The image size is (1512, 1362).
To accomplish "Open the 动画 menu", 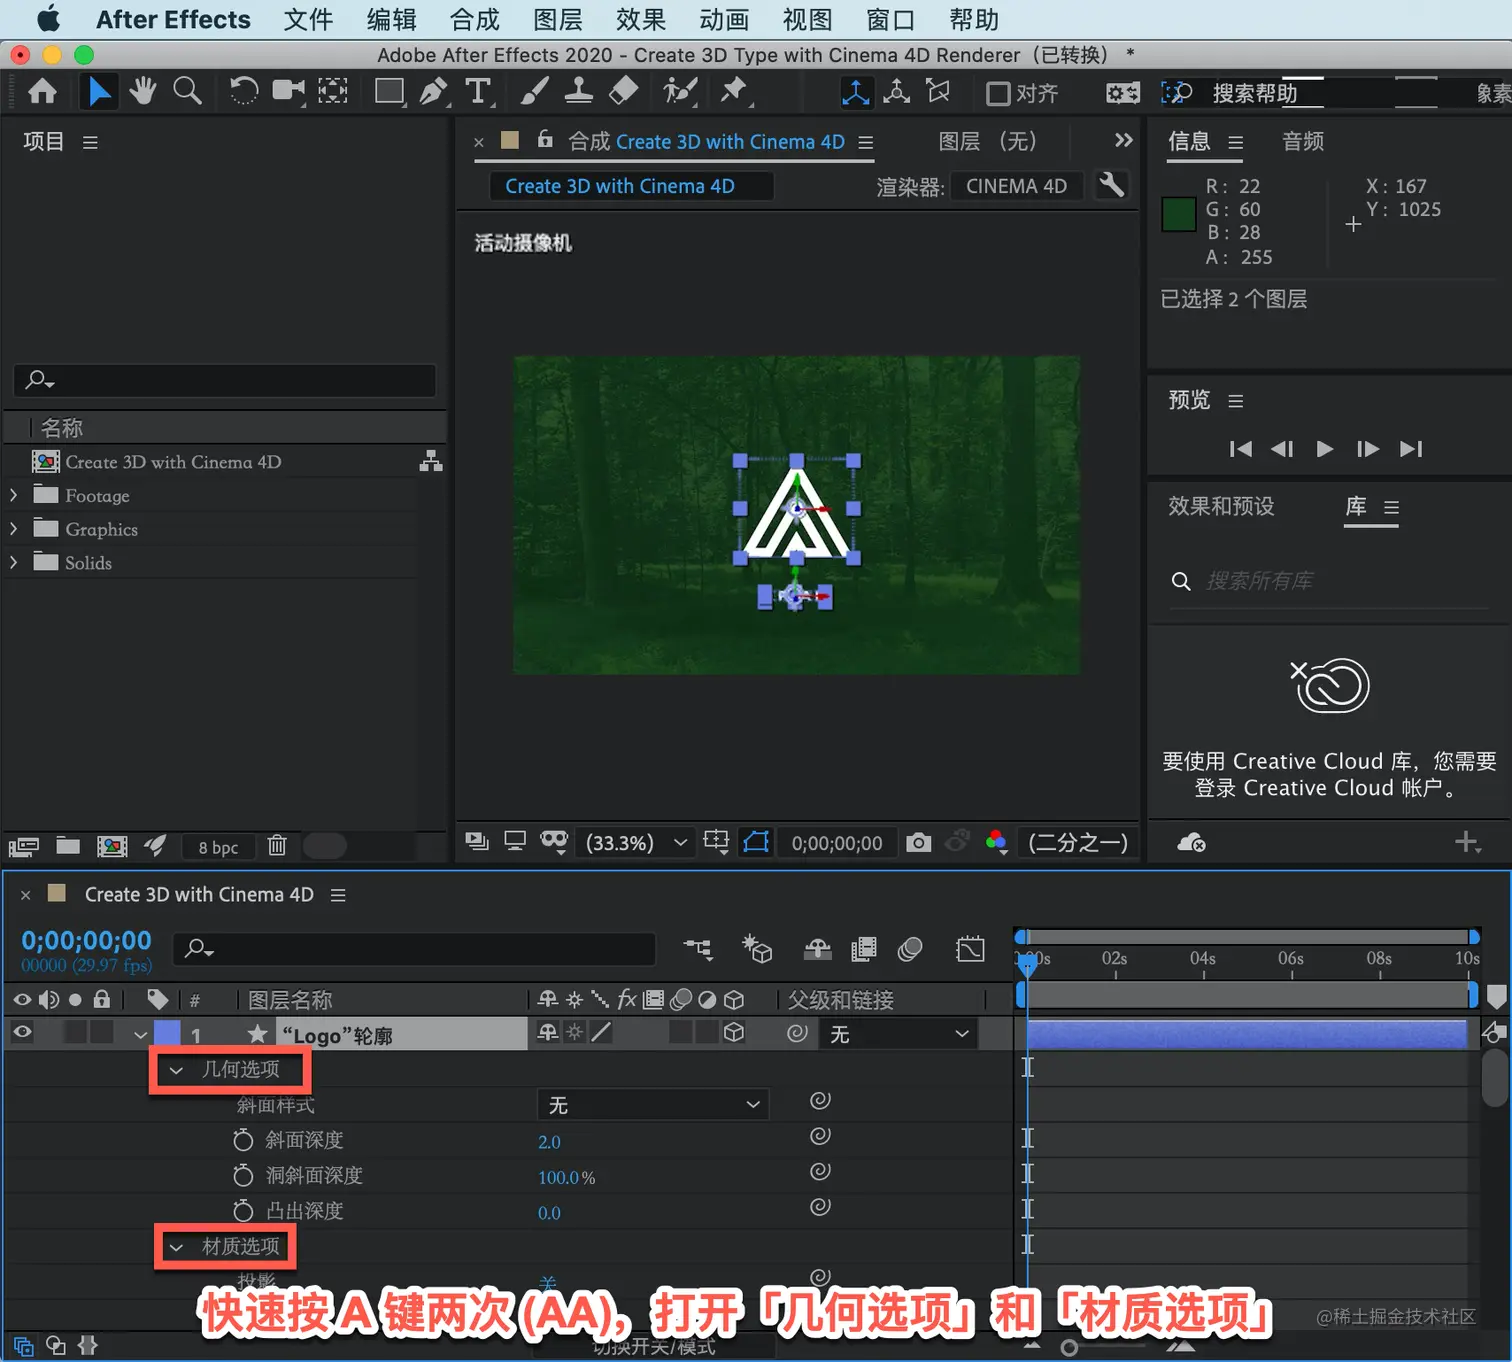I will pyautogui.click(x=724, y=19).
